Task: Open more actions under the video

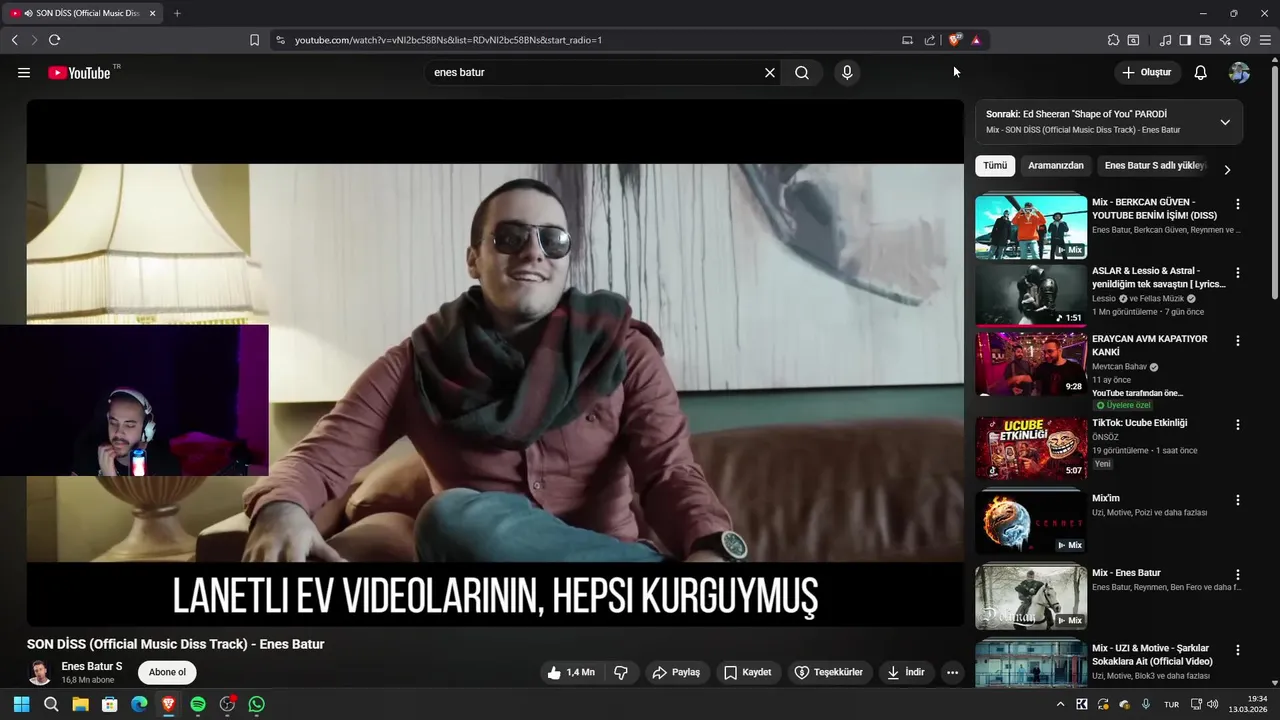Action: coord(952,673)
